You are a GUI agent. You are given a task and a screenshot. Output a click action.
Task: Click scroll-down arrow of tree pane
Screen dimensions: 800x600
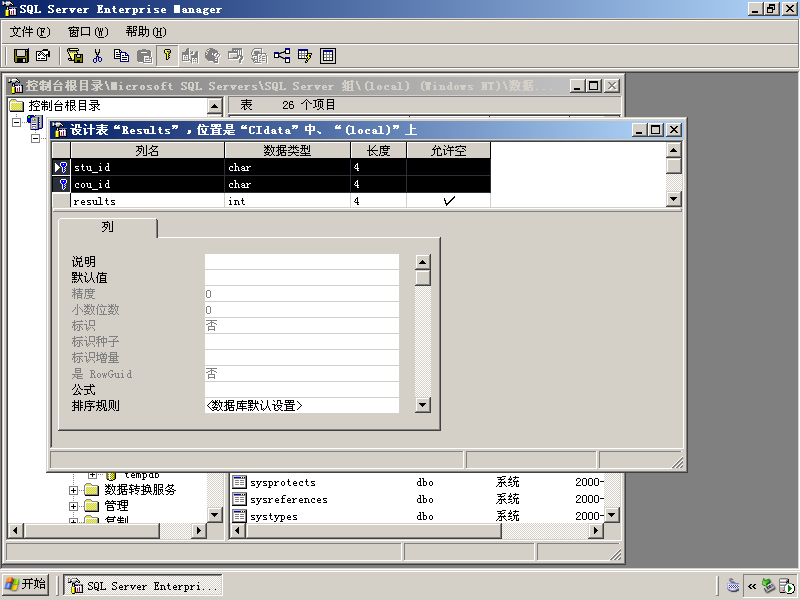pos(215,515)
